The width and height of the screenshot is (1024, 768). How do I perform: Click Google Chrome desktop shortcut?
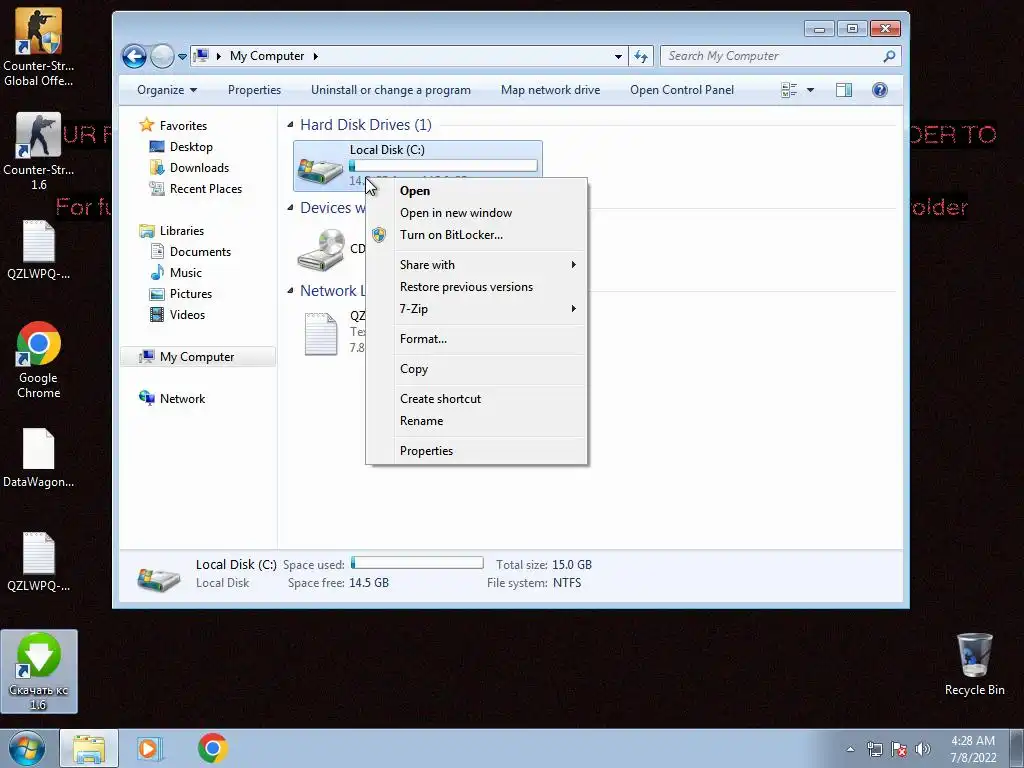point(39,360)
